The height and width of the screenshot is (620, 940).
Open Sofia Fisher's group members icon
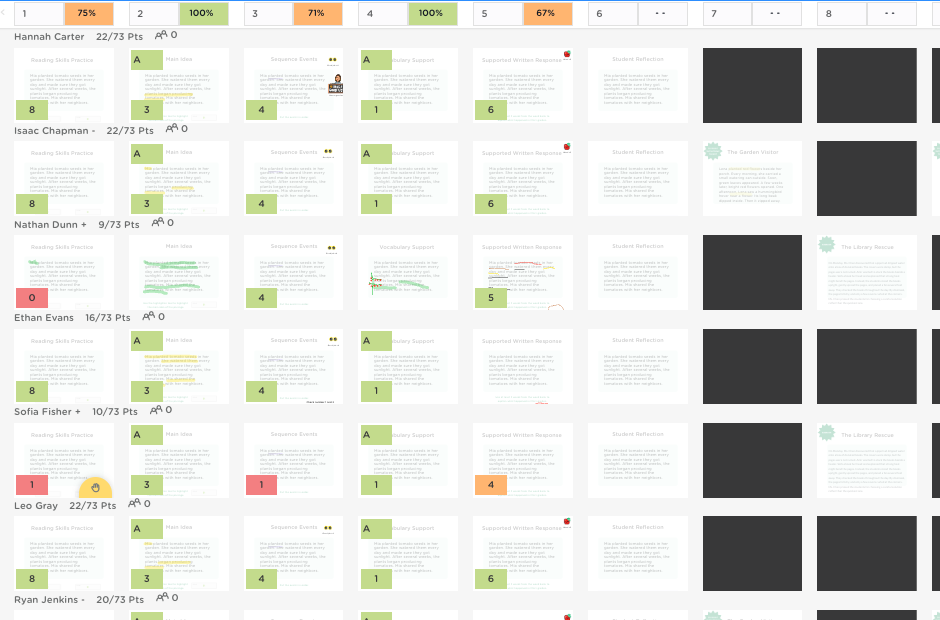(x=156, y=410)
